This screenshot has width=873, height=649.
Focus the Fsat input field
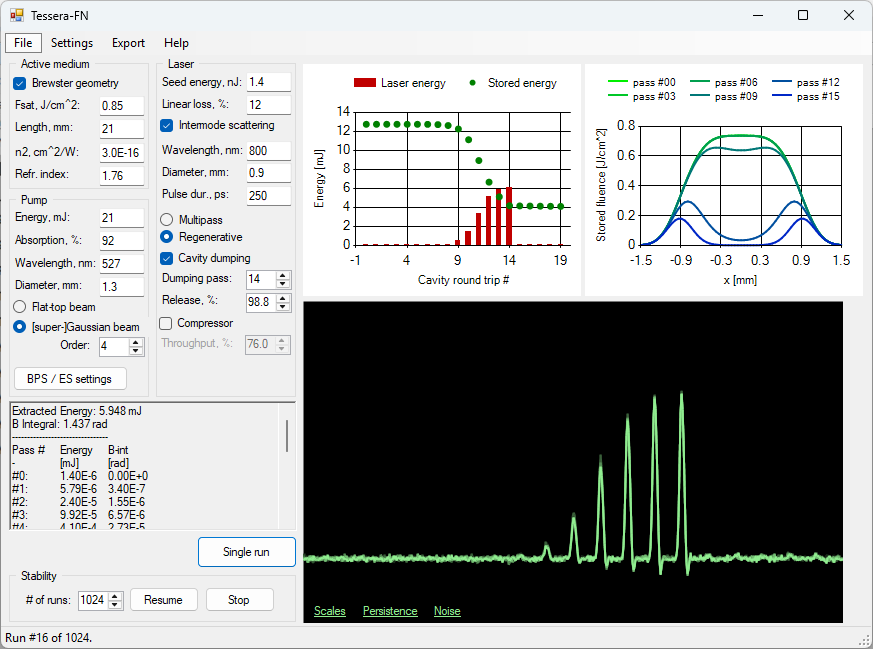122,106
